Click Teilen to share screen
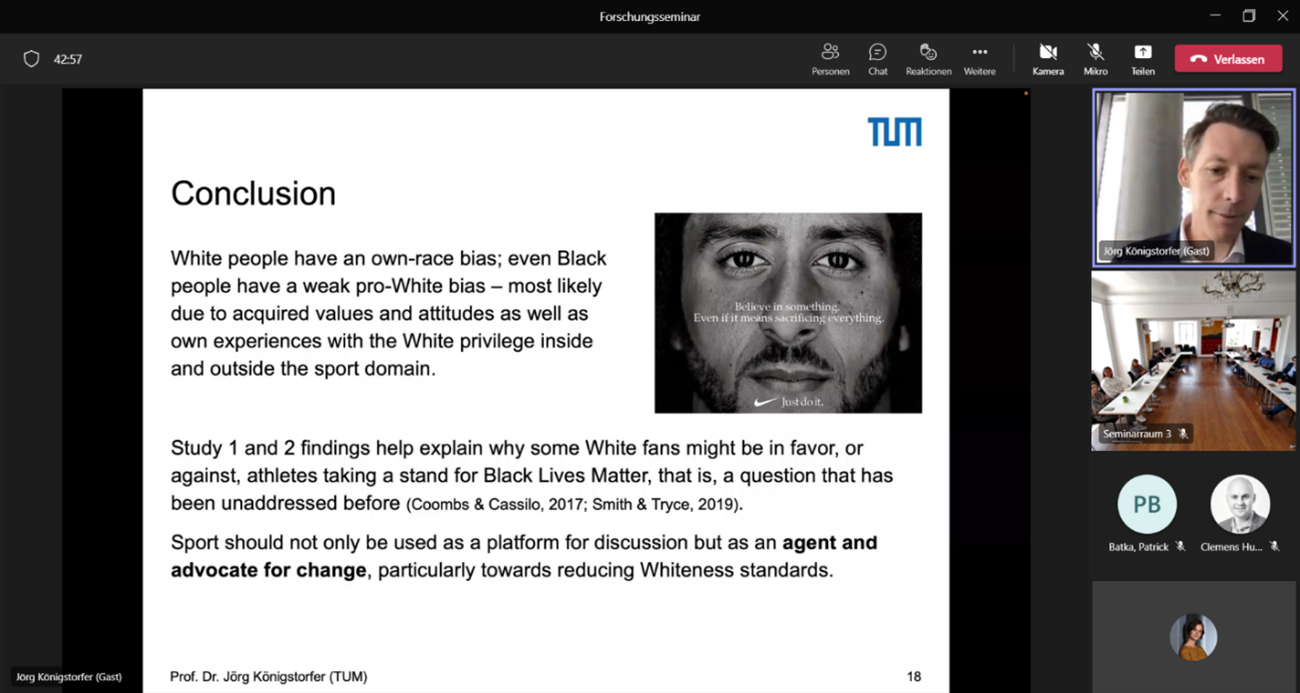Viewport: 1300px width, 693px height. [x=1142, y=59]
